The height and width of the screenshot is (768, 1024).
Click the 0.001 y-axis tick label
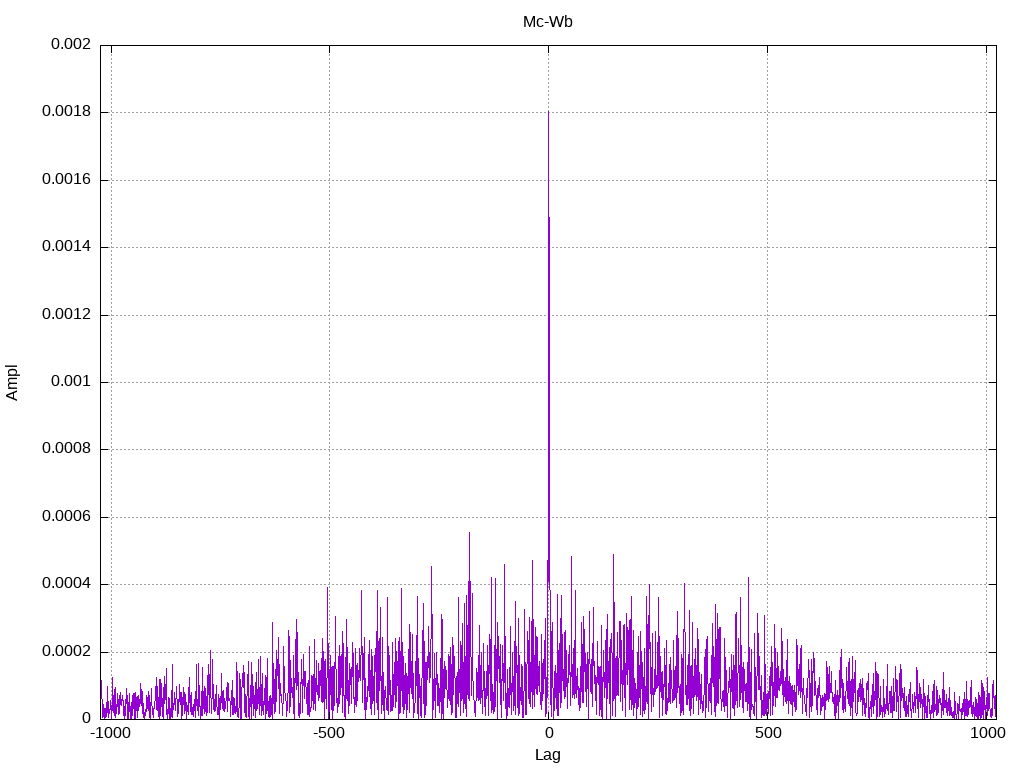pyautogui.click(x=70, y=382)
